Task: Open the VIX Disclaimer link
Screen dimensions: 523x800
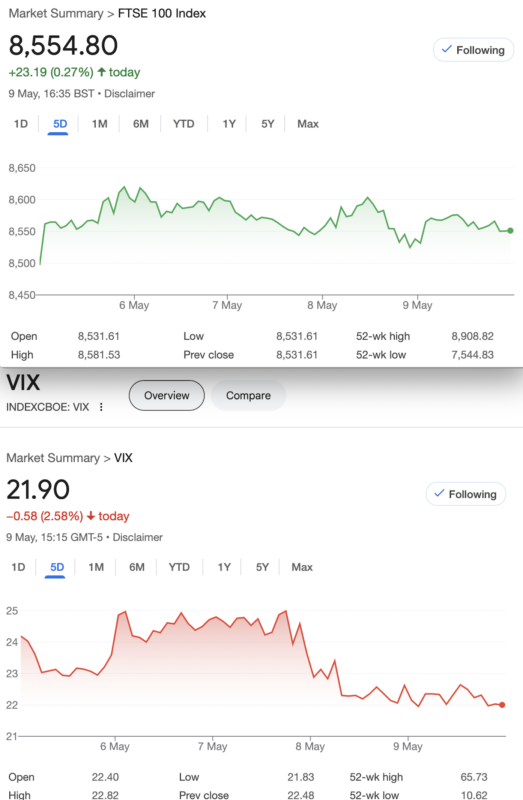Action: (x=137, y=537)
